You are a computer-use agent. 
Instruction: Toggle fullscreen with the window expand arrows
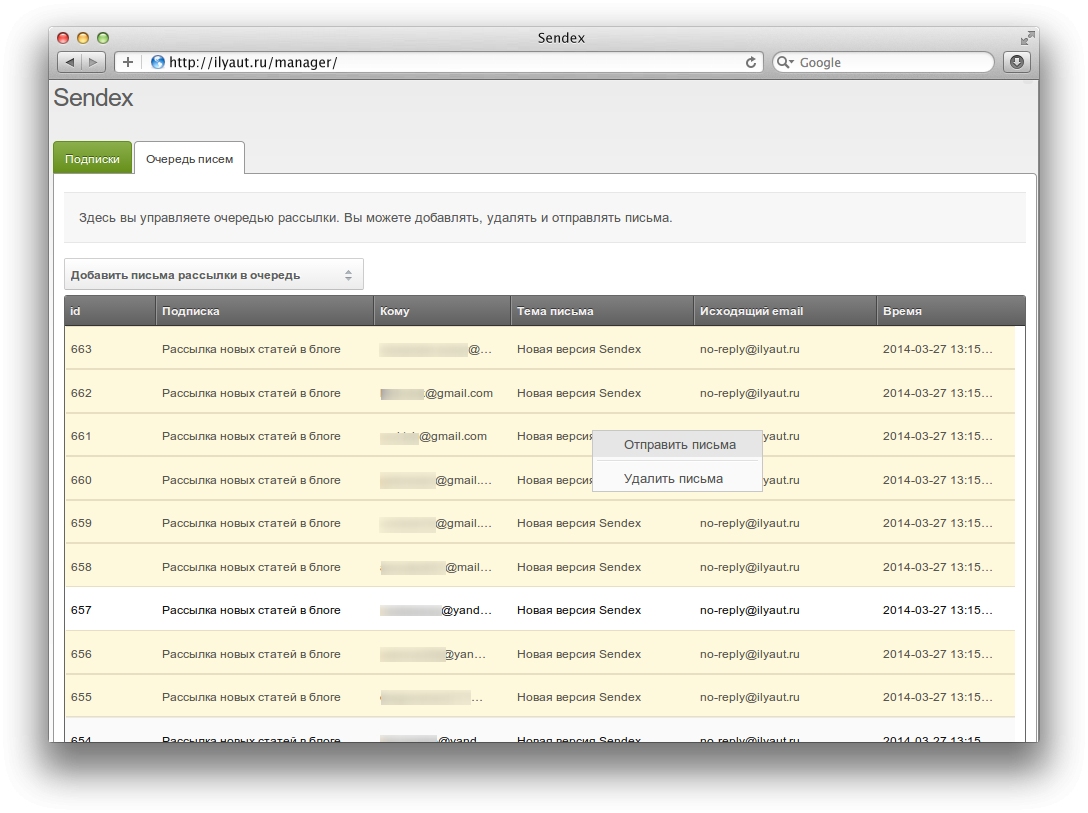(x=1028, y=37)
